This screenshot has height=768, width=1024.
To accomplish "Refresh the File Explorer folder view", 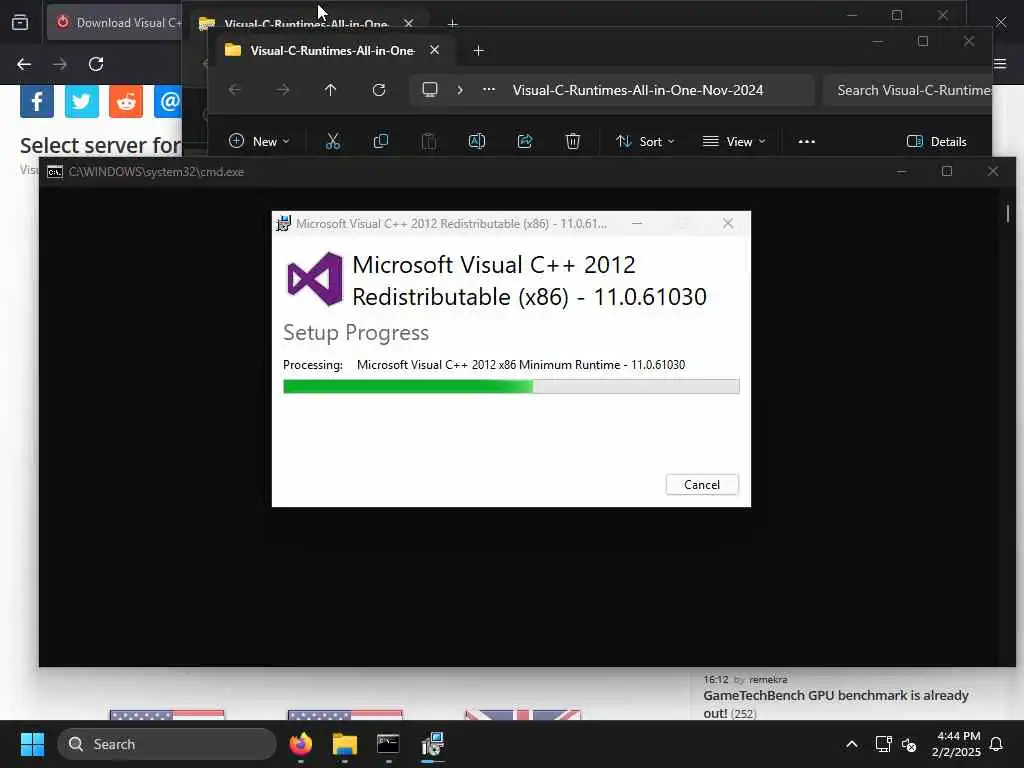I will click(x=379, y=90).
